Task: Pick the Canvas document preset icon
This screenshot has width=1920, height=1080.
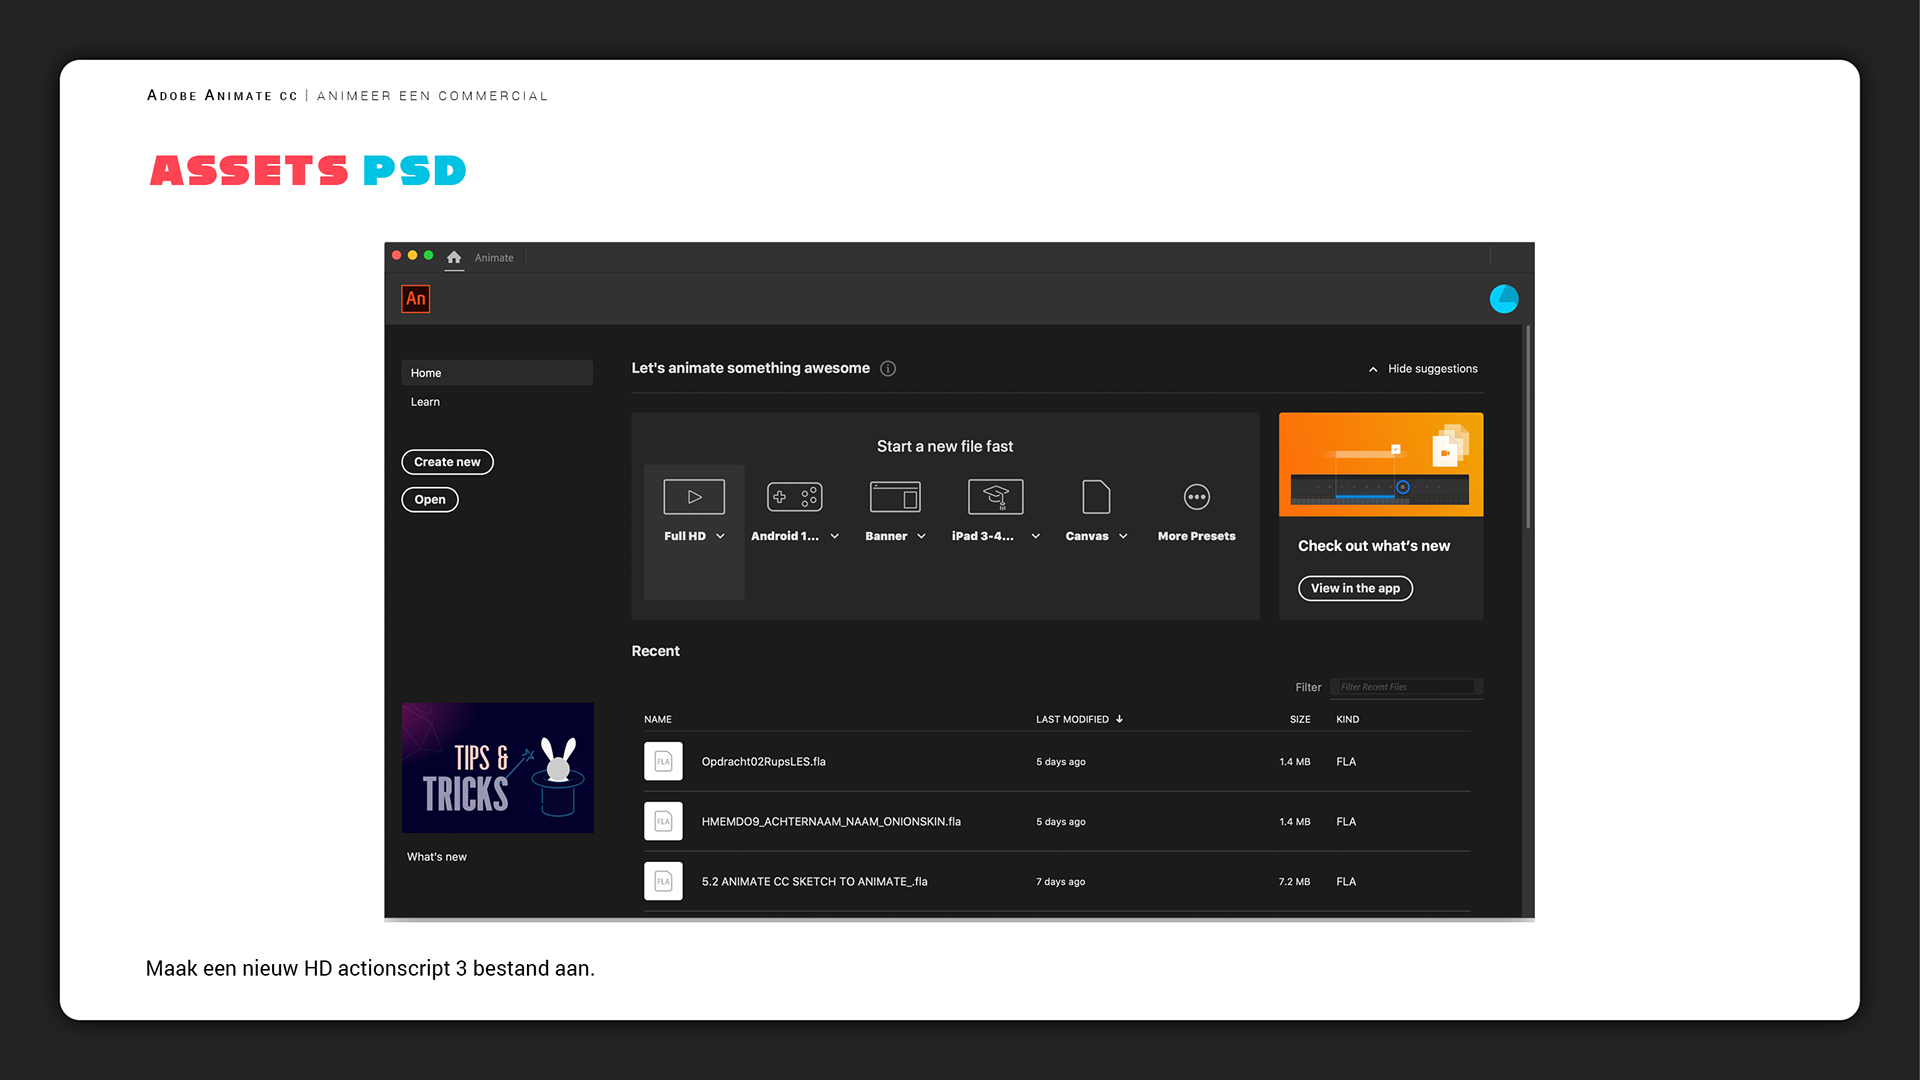Action: pos(1096,497)
